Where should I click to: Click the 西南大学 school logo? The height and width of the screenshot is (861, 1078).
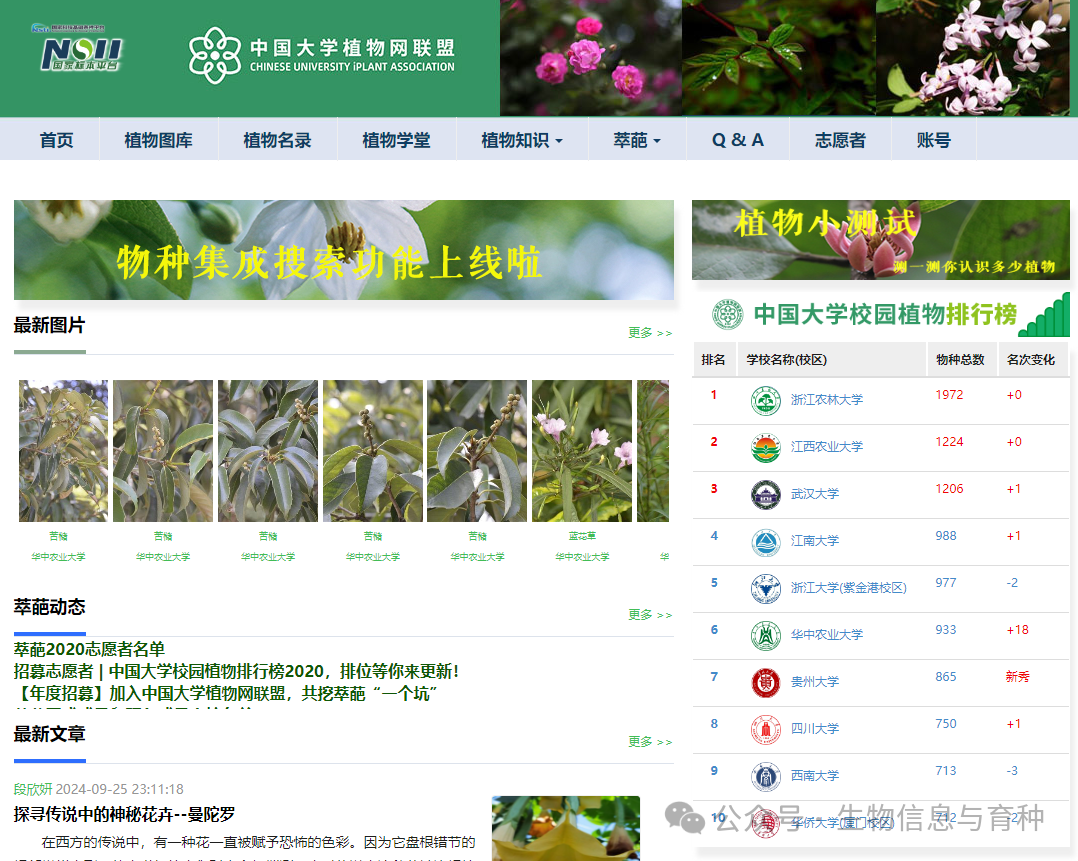coord(765,776)
